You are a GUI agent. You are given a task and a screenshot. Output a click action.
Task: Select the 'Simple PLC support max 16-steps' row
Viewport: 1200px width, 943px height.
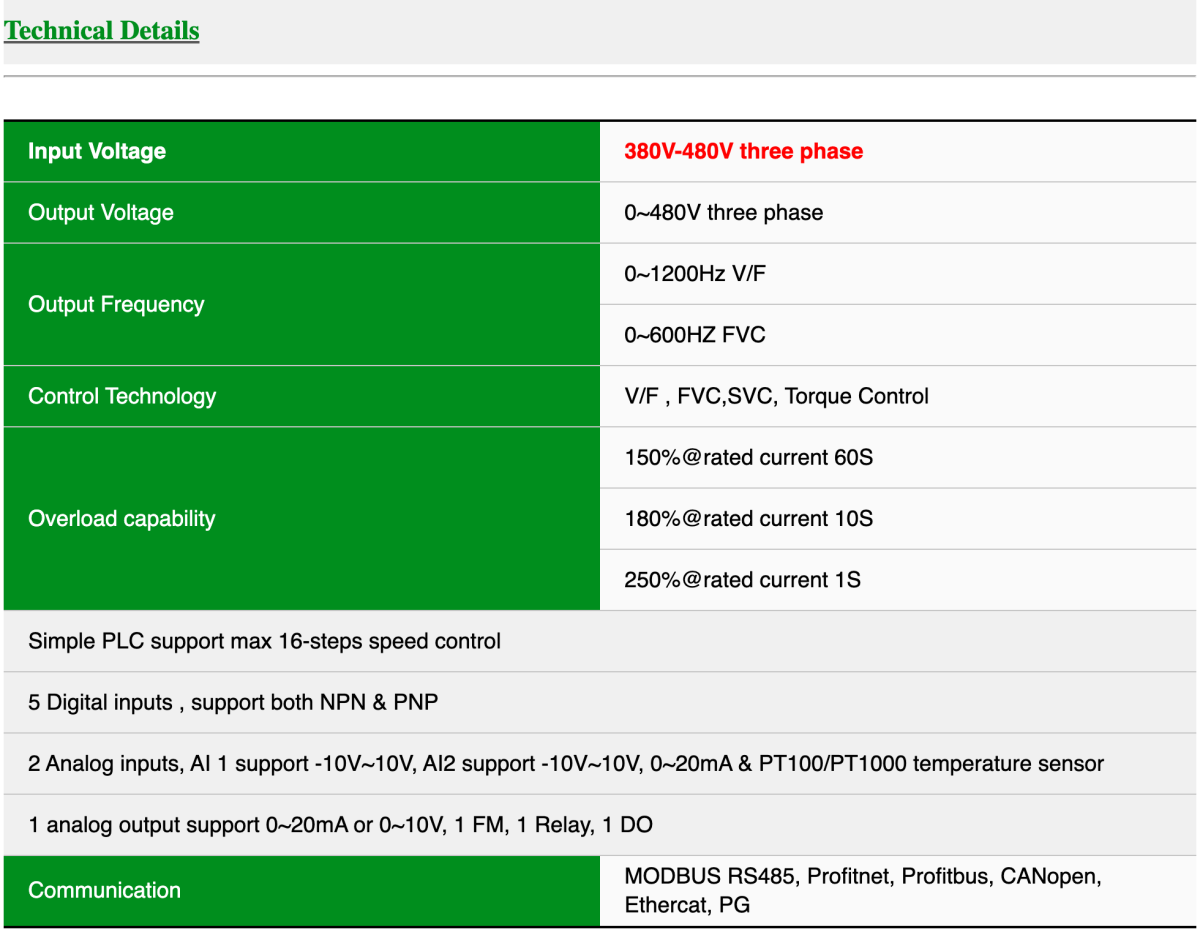600,641
